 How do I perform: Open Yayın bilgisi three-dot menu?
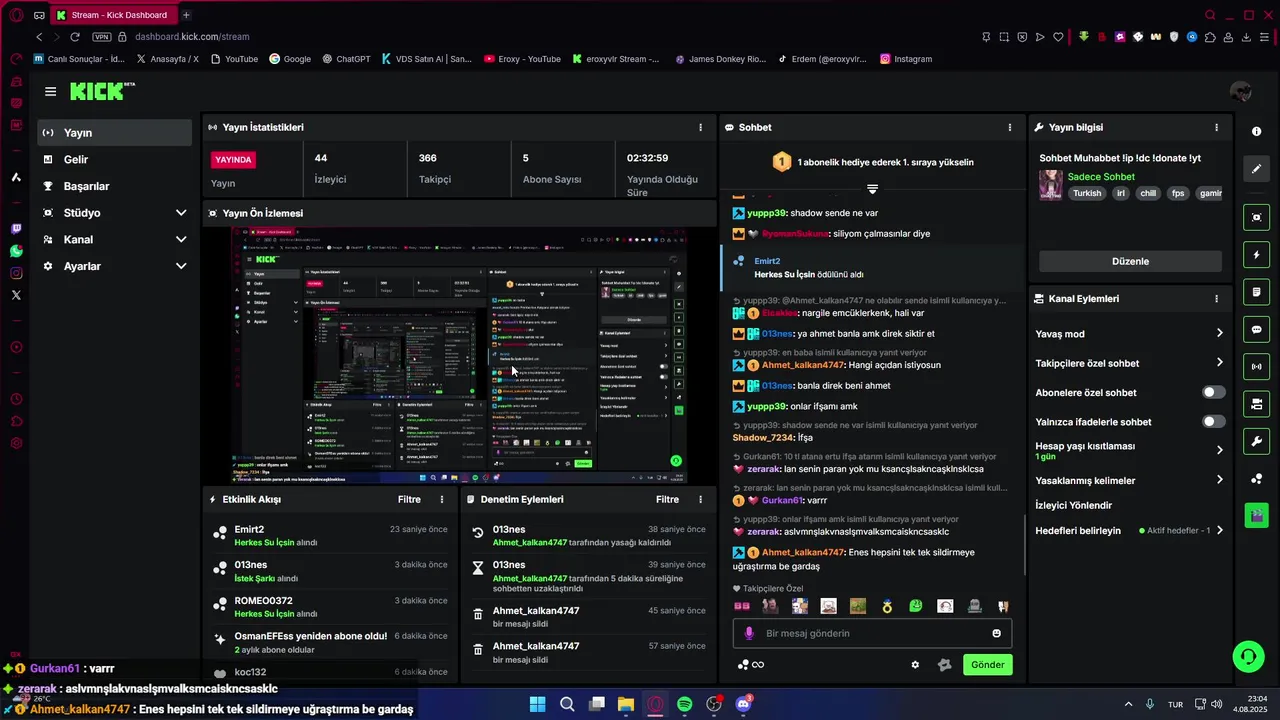[1216, 128]
